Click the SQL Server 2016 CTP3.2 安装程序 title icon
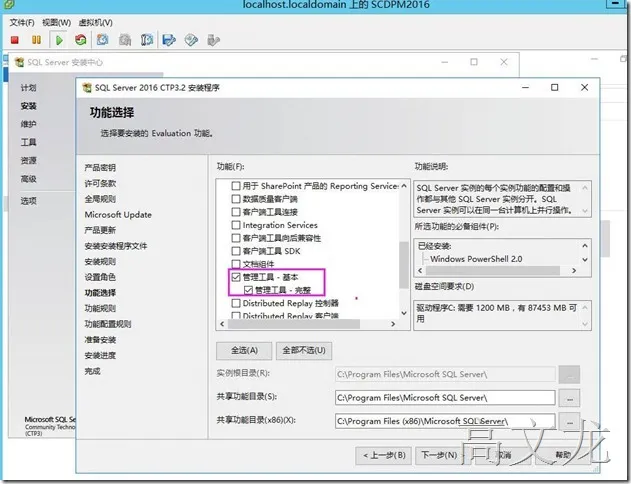This screenshot has width=631, height=484. tap(87, 88)
